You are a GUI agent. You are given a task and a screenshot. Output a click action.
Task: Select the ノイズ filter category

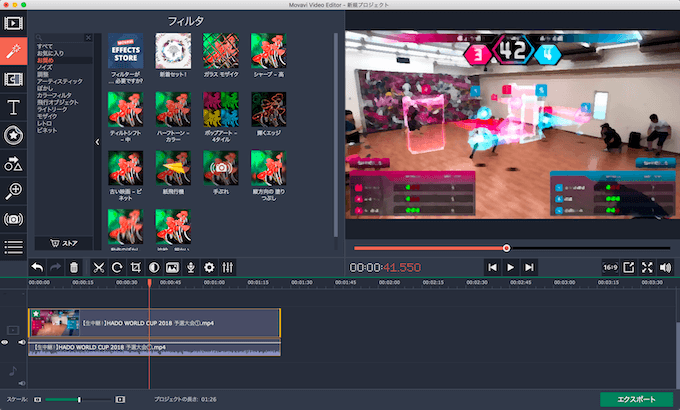(x=45, y=67)
